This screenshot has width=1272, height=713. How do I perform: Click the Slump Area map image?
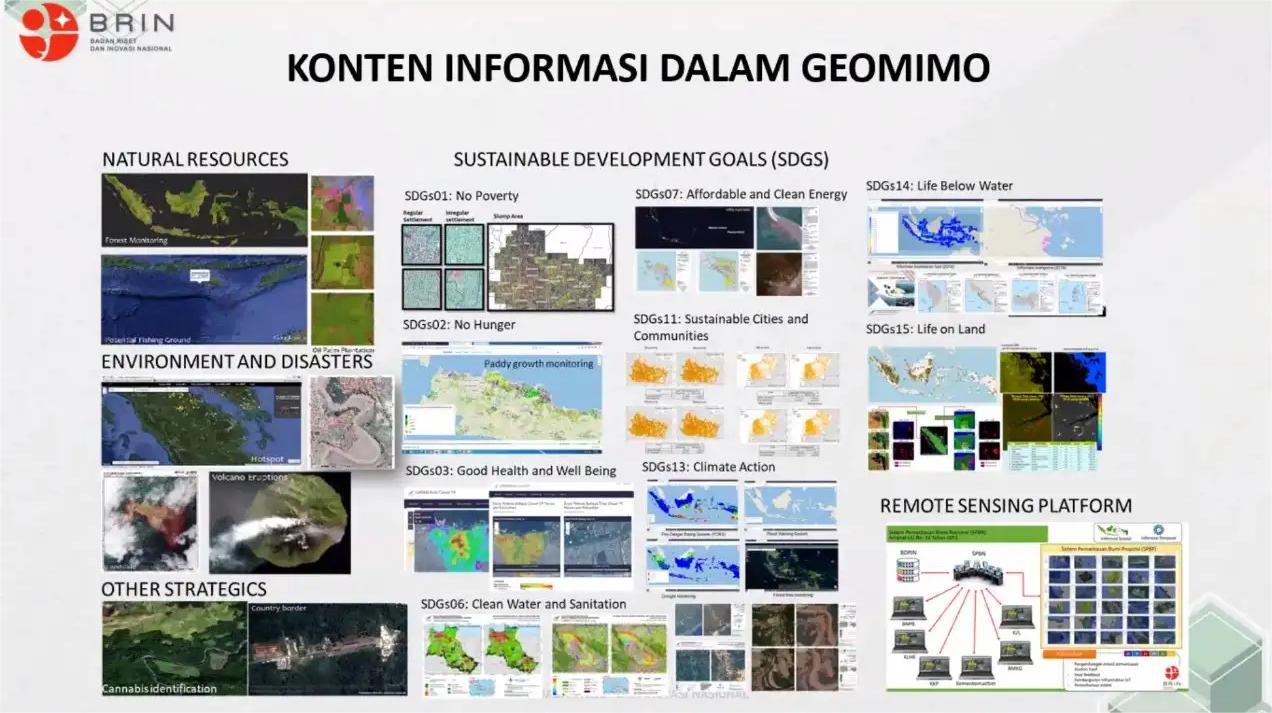pyautogui.click(x=550, y=265)
